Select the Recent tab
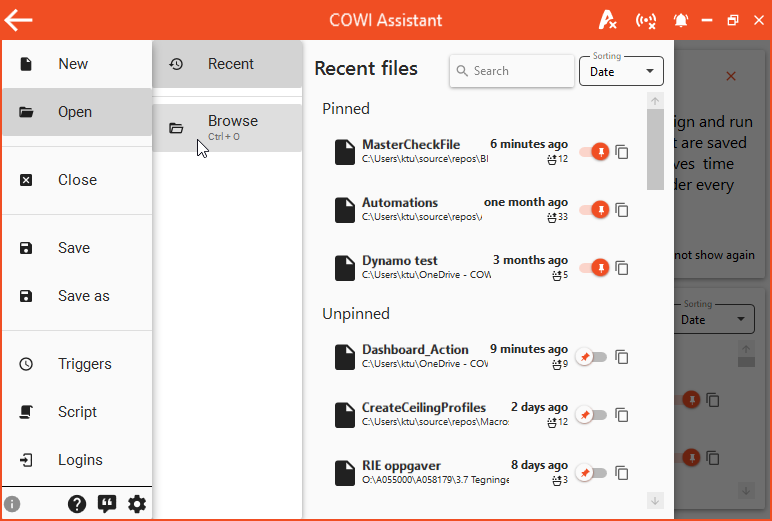 click(227, 64)
